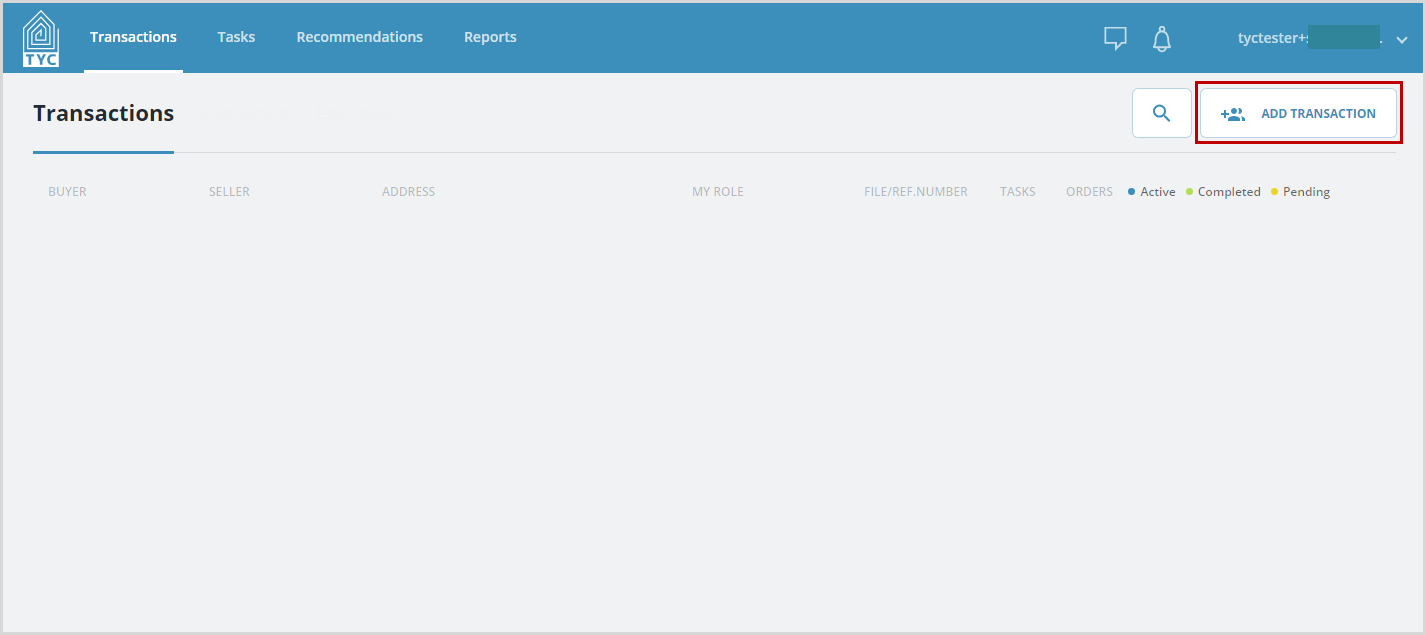The width and height of the screenshot is (1426, 635).
Task: Open the notifications bell
Action: click(1161, 38)
